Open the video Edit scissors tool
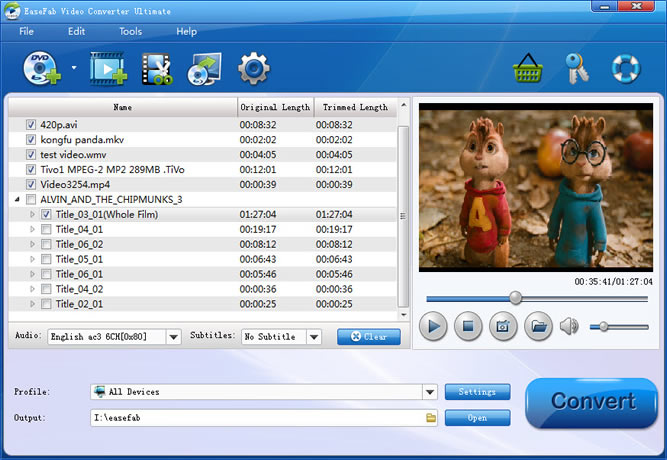 (x=157, y=69)
